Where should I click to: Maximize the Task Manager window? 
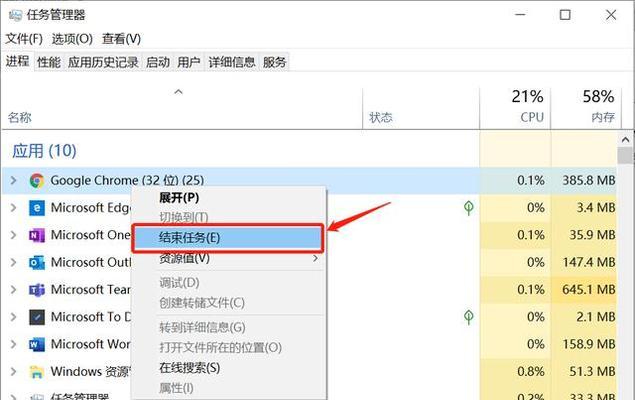[x=565, y=15]
